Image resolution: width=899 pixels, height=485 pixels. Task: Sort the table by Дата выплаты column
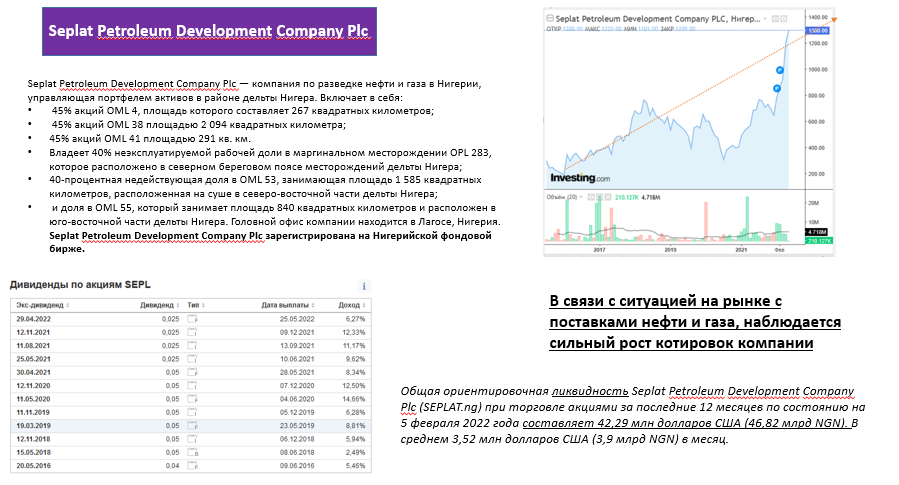click(x=288, y=305)
